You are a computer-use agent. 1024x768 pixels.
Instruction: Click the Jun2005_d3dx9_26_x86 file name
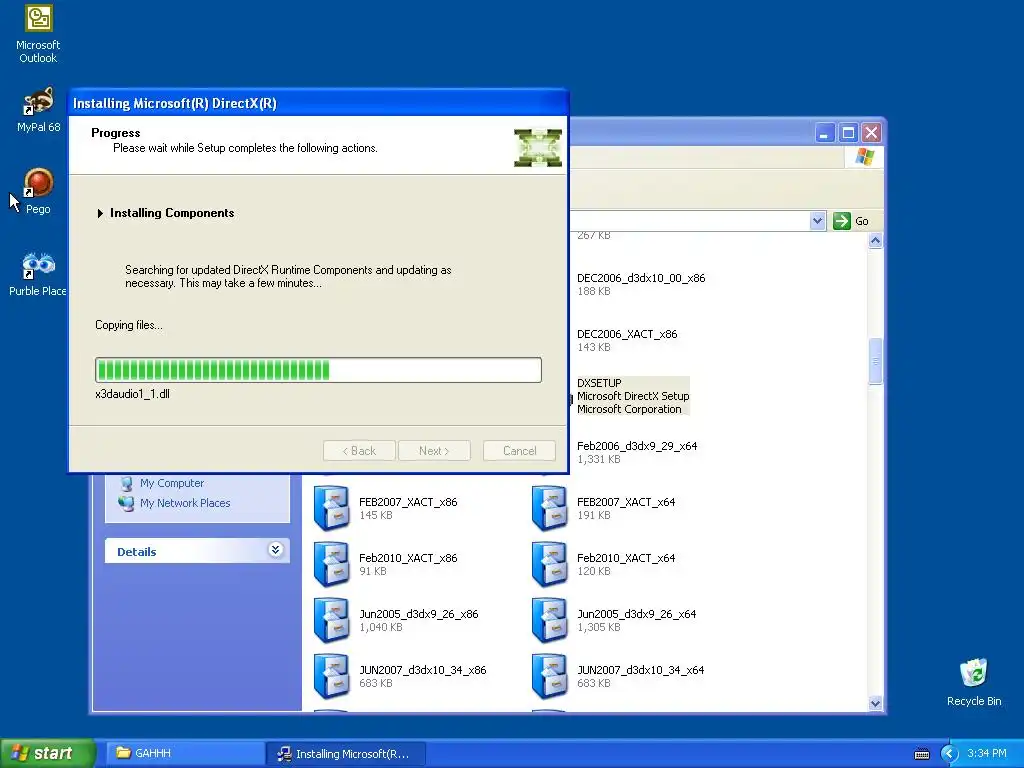pyautogui.click(x=419, y=615)
